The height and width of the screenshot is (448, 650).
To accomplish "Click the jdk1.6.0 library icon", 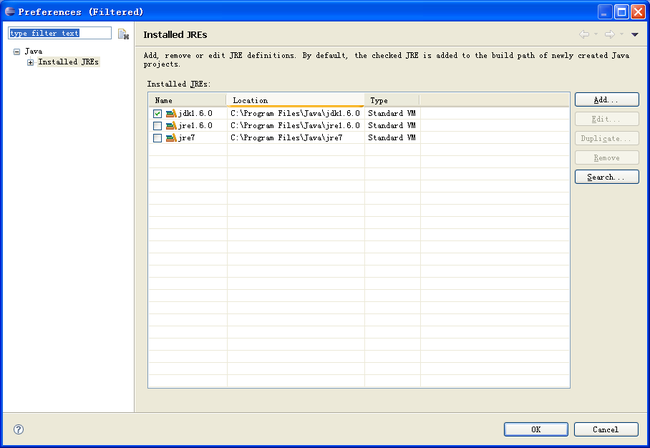I will pos(171,113).
